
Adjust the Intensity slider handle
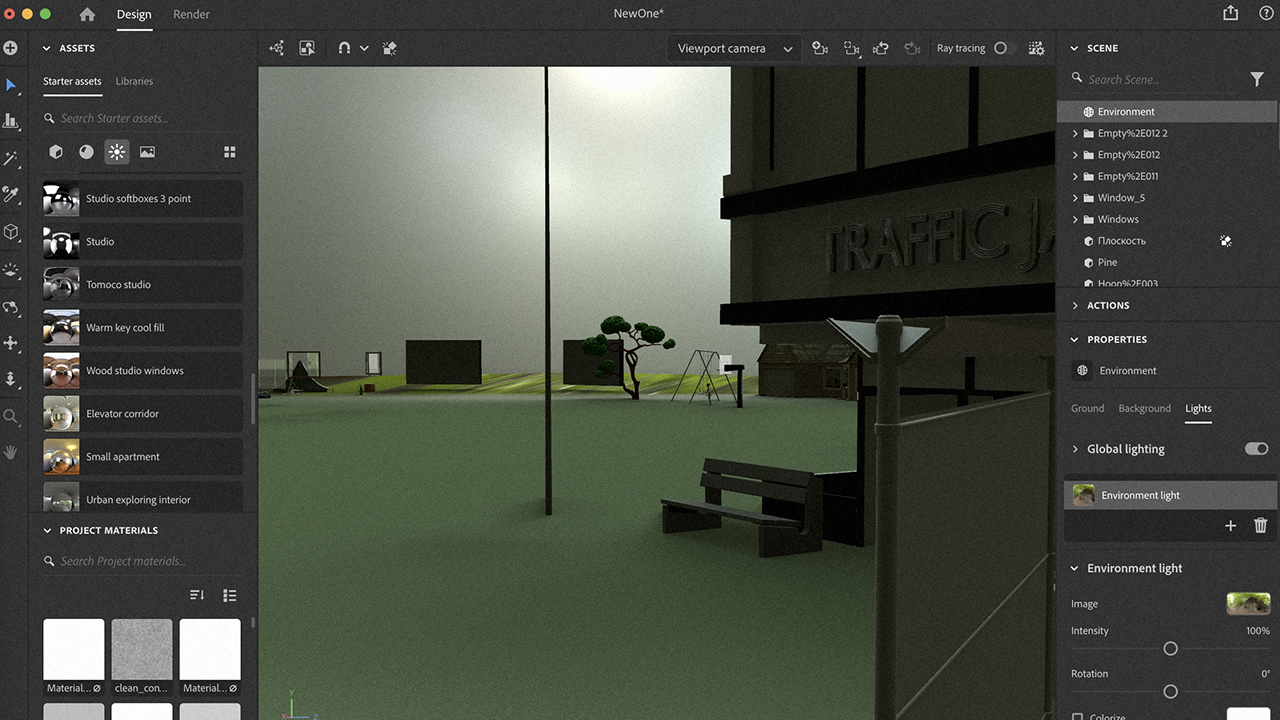click(x=1170, y=649)
